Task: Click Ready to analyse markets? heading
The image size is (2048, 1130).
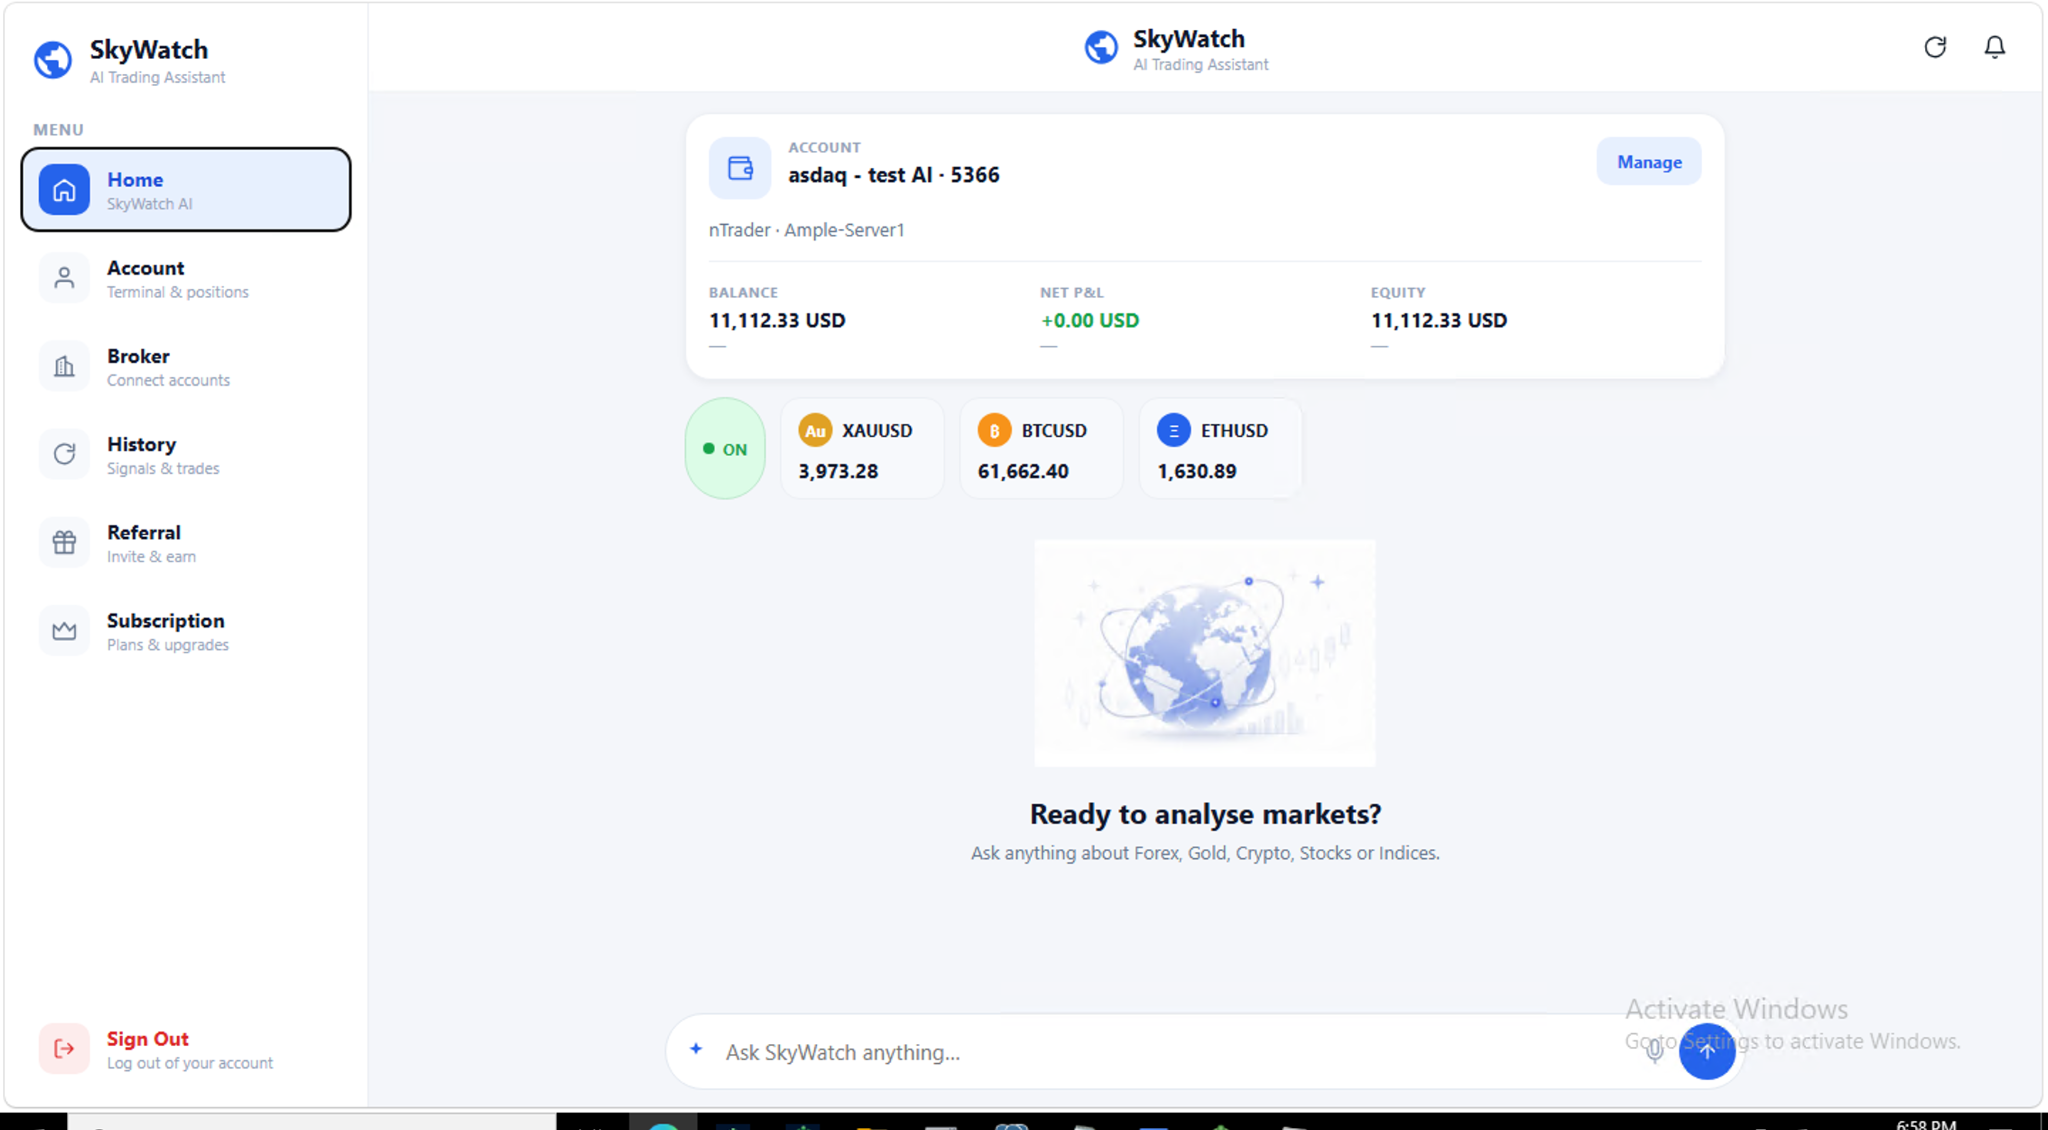Action: tap(1205, 814)
